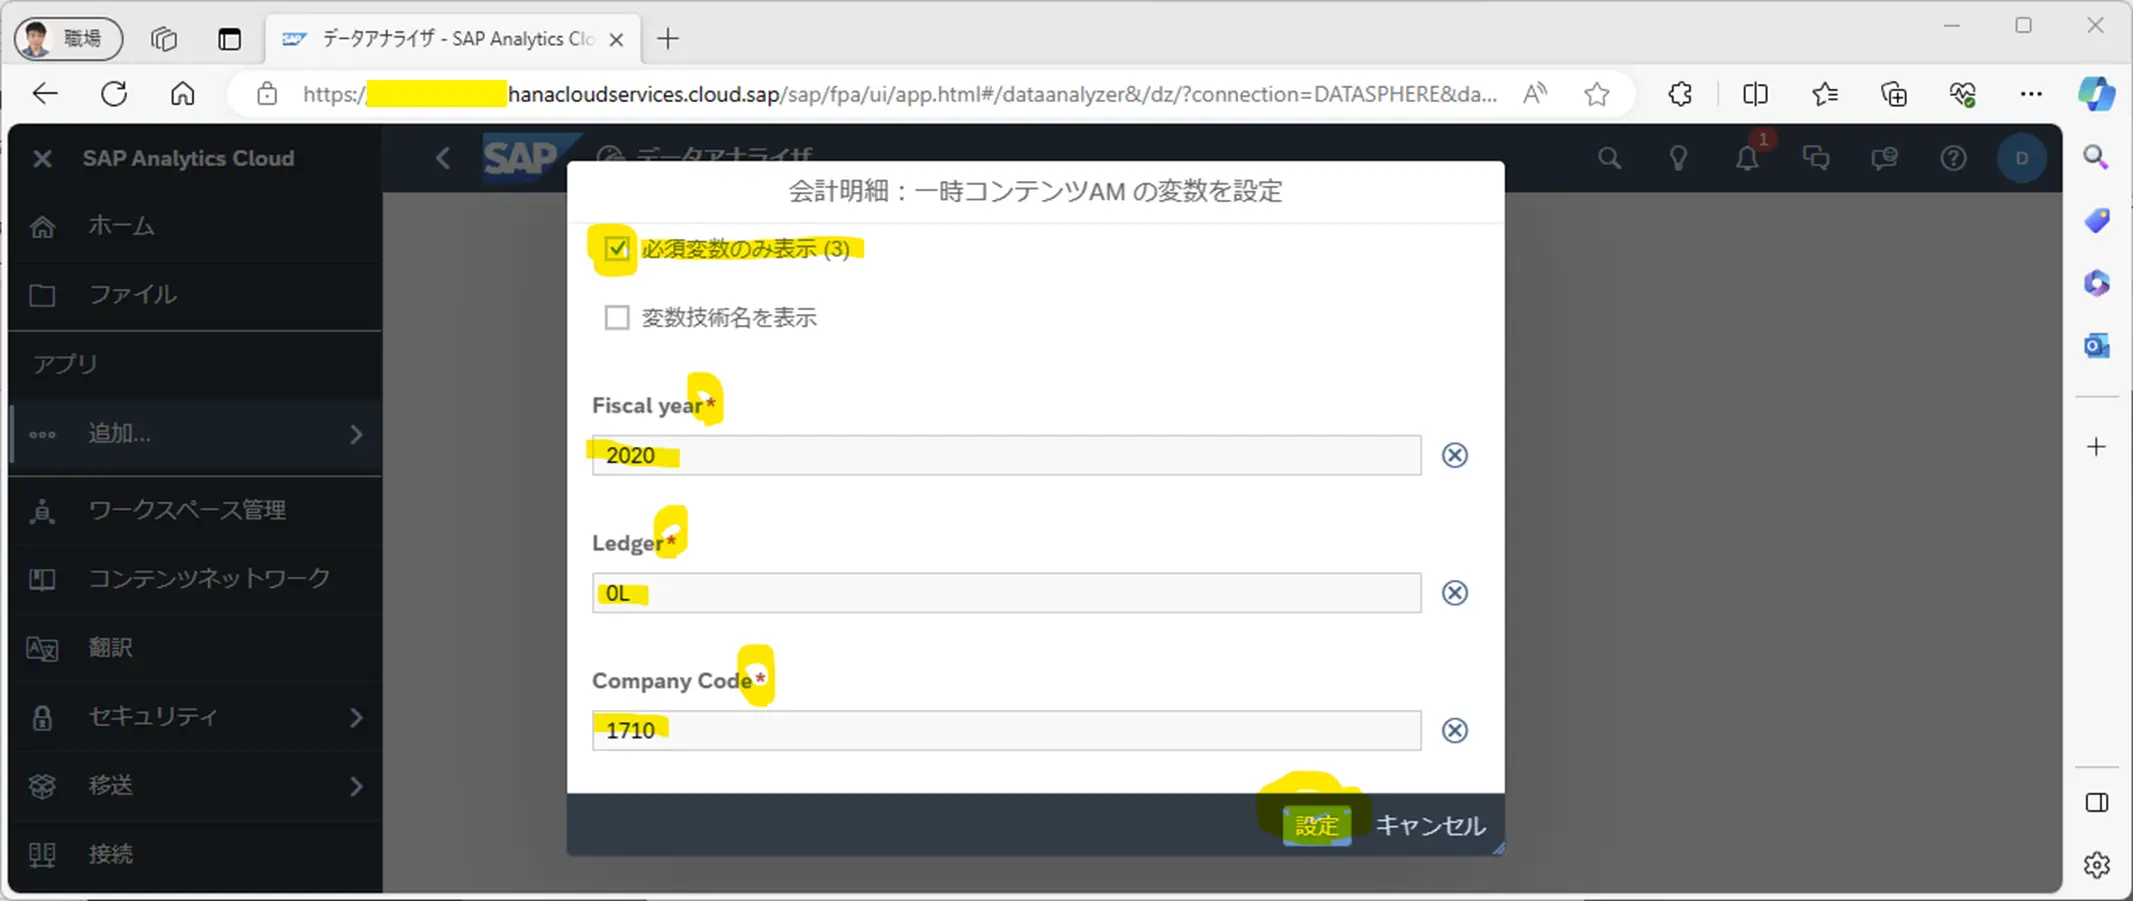
Task: Click the Company Code input field
Action: pos(1006,730)
